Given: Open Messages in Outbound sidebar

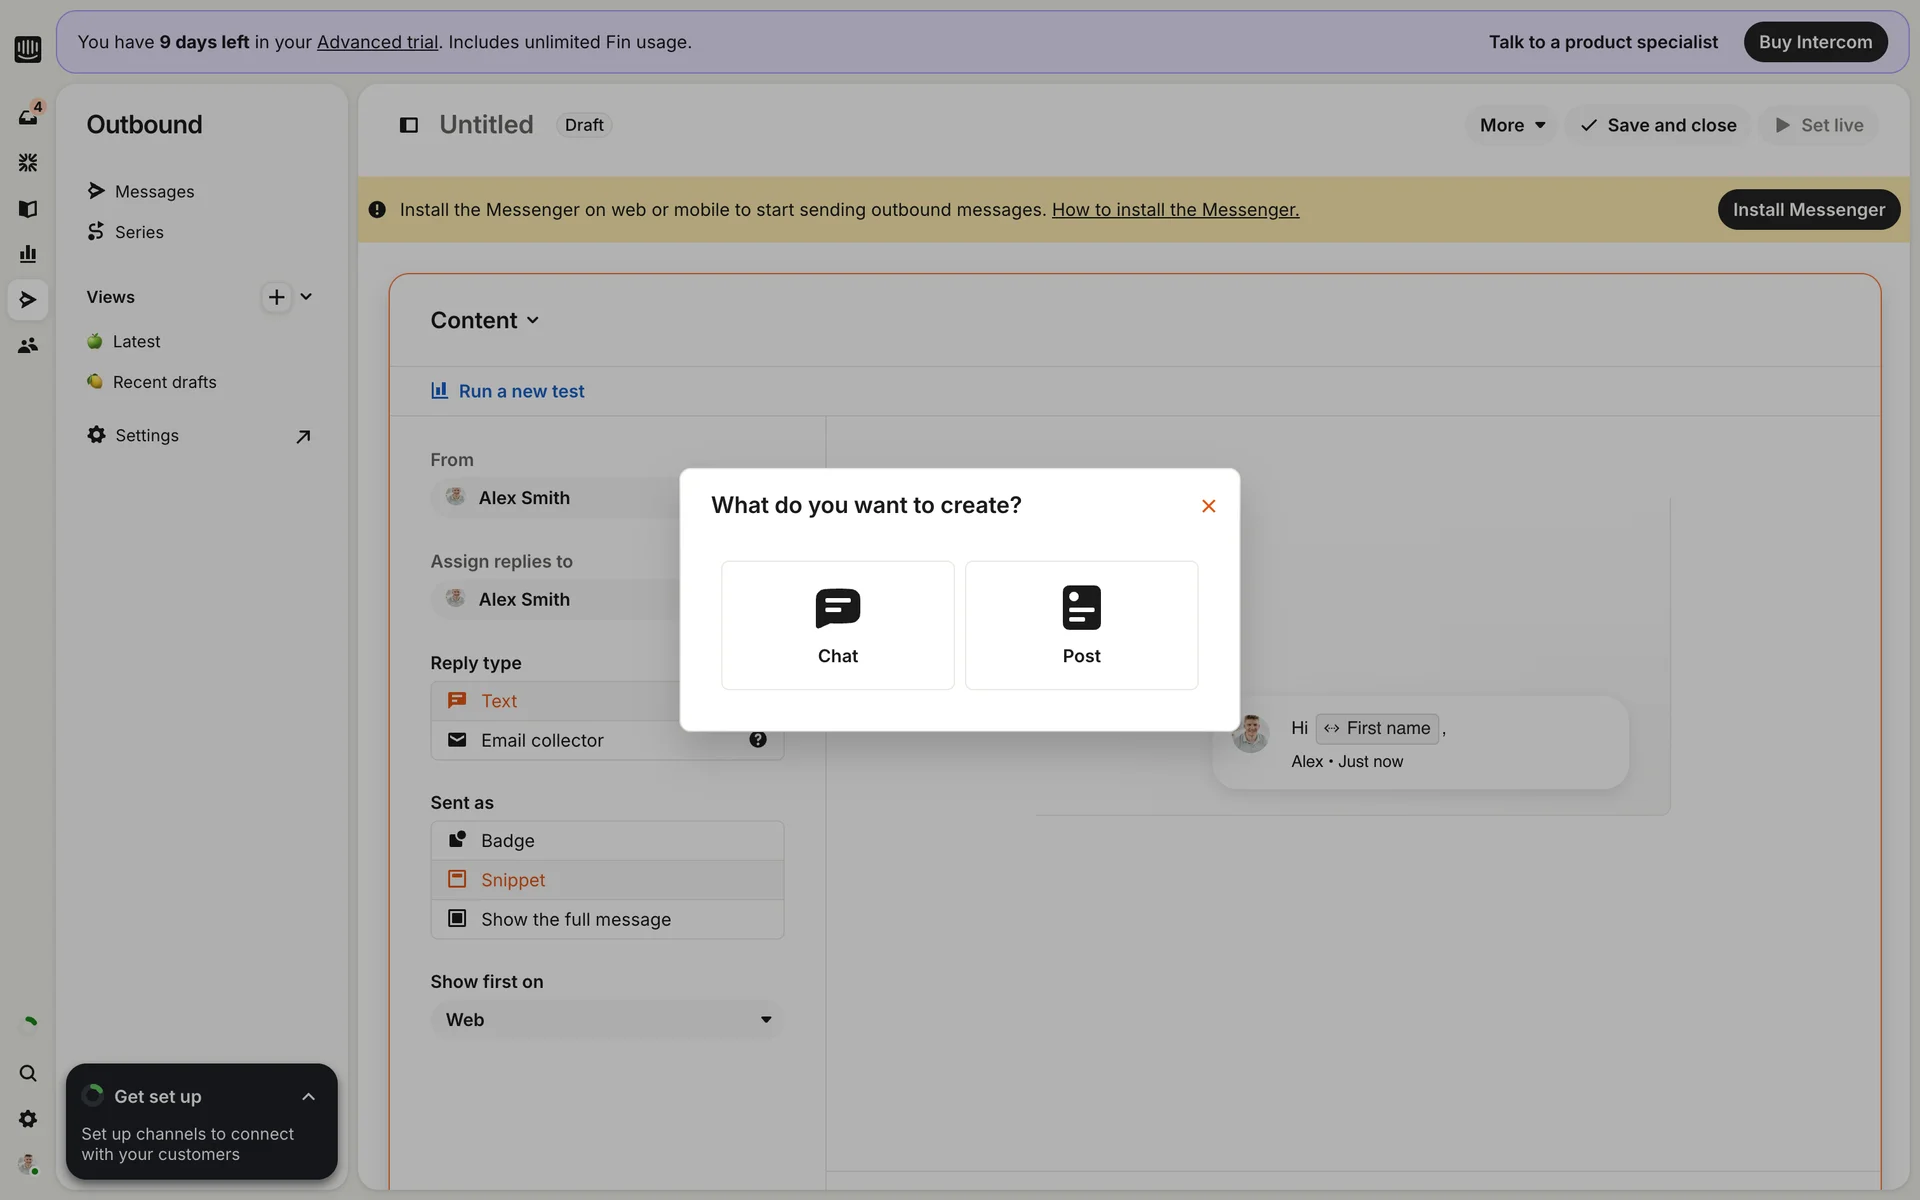Looking at the screenshot, I should pos(154,191).
